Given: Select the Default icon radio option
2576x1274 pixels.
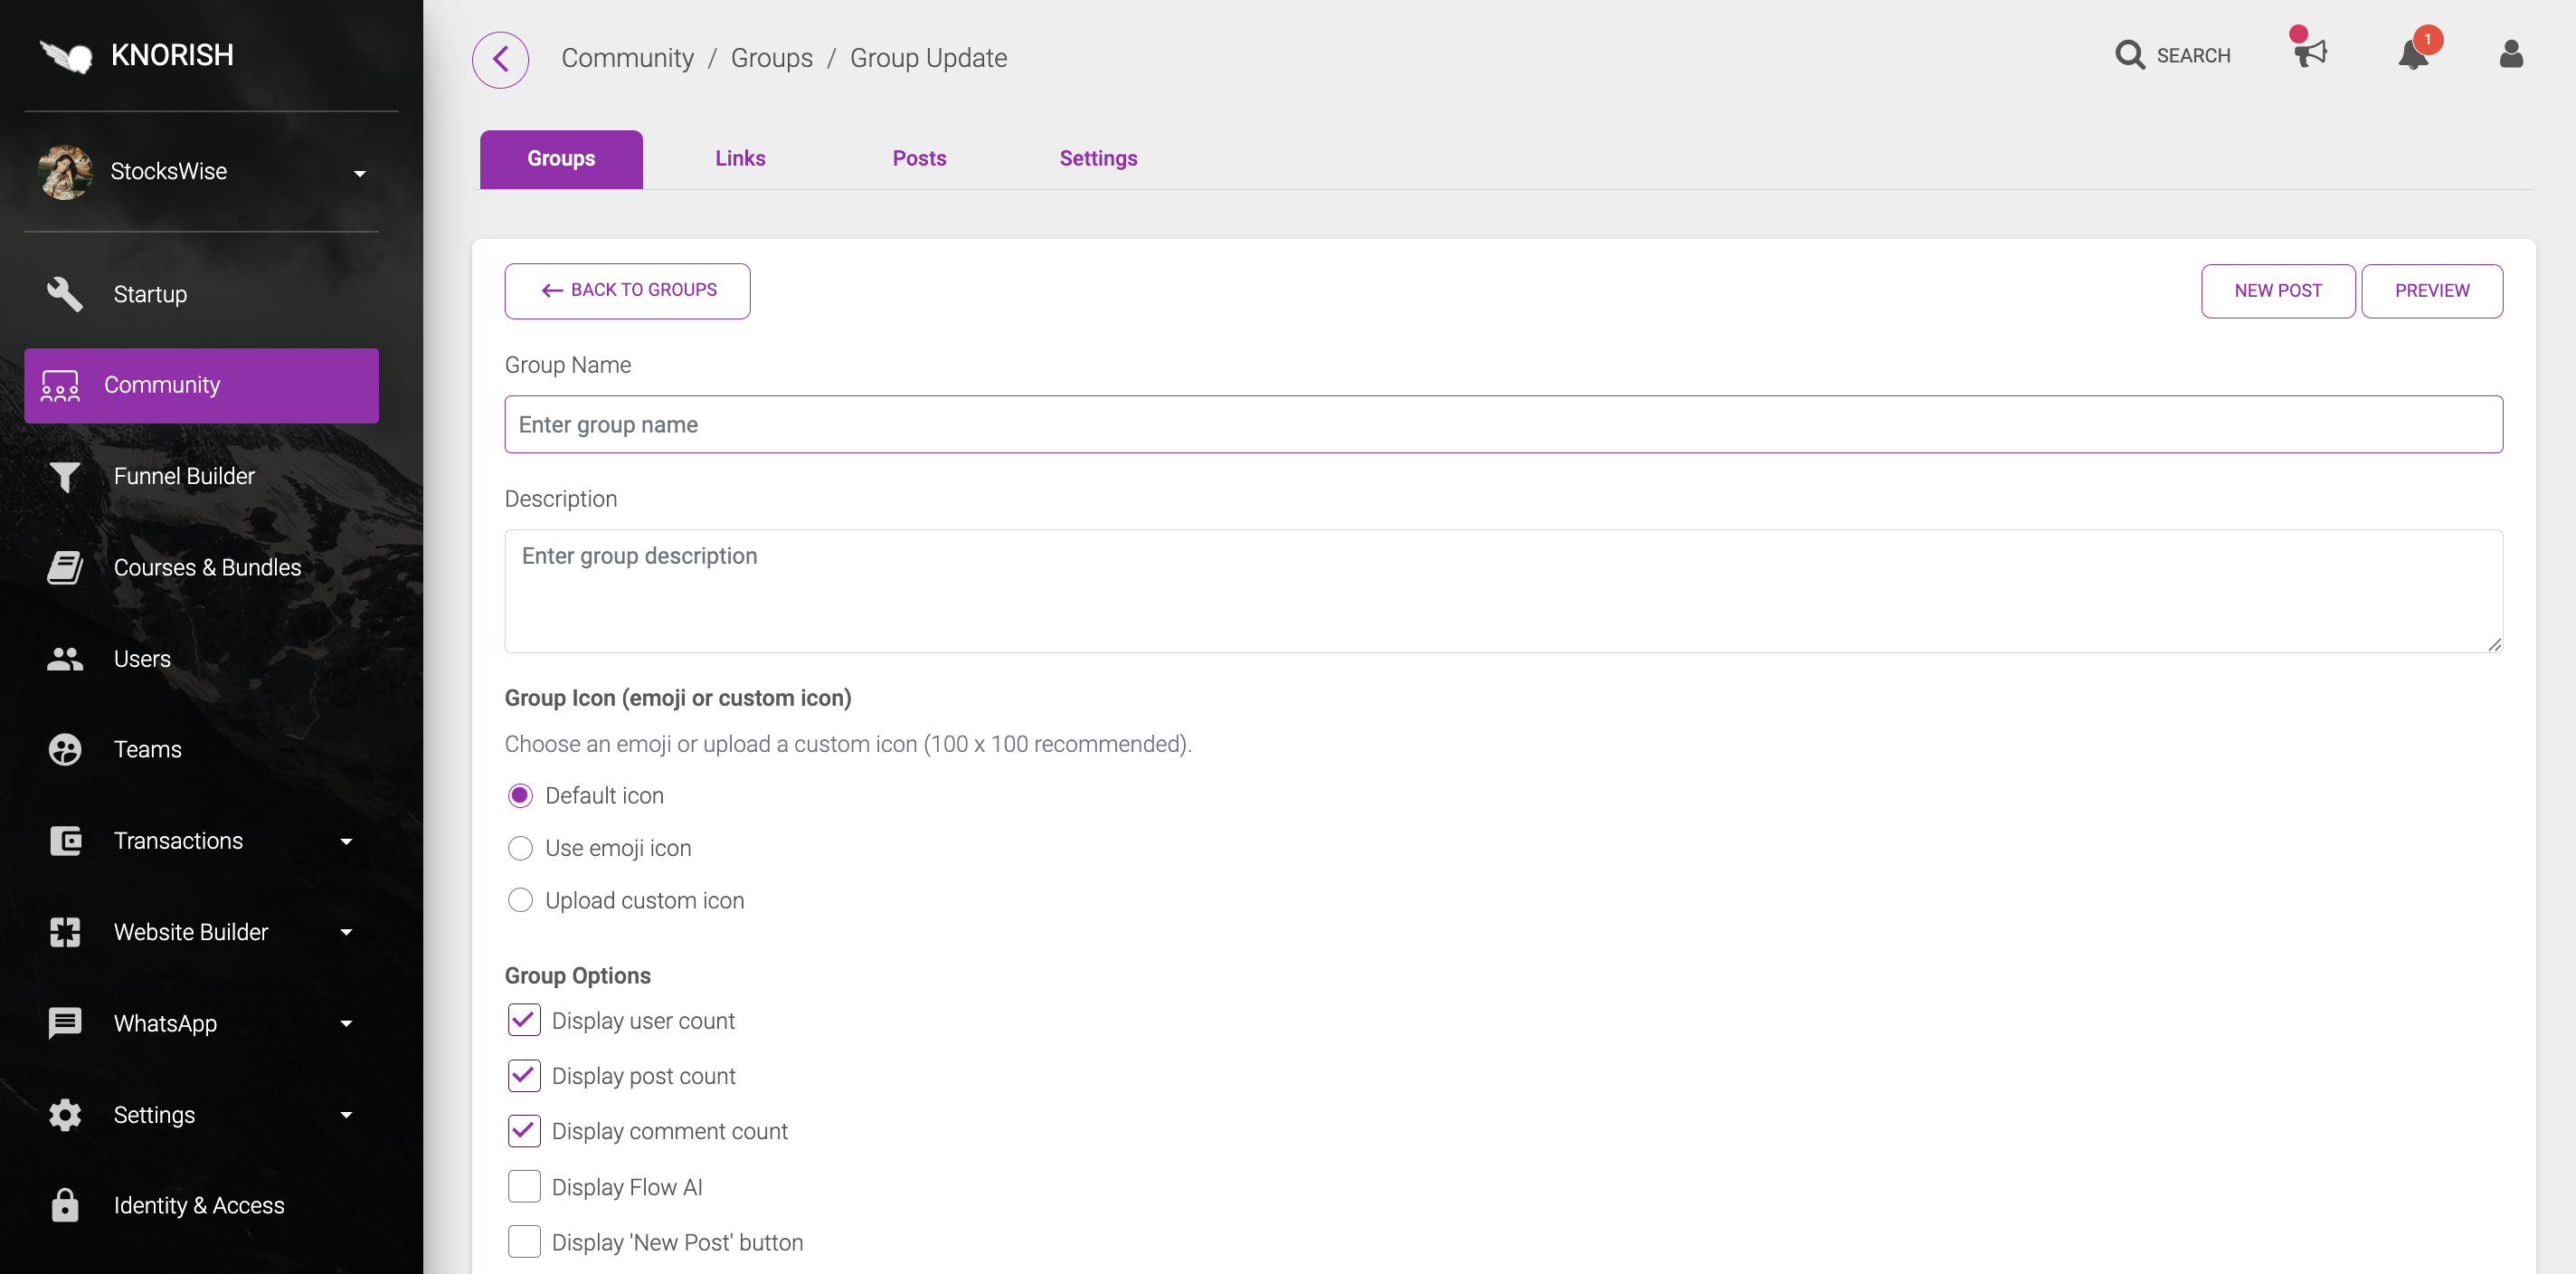Looking at the screenshot, I should coord(520,796).
